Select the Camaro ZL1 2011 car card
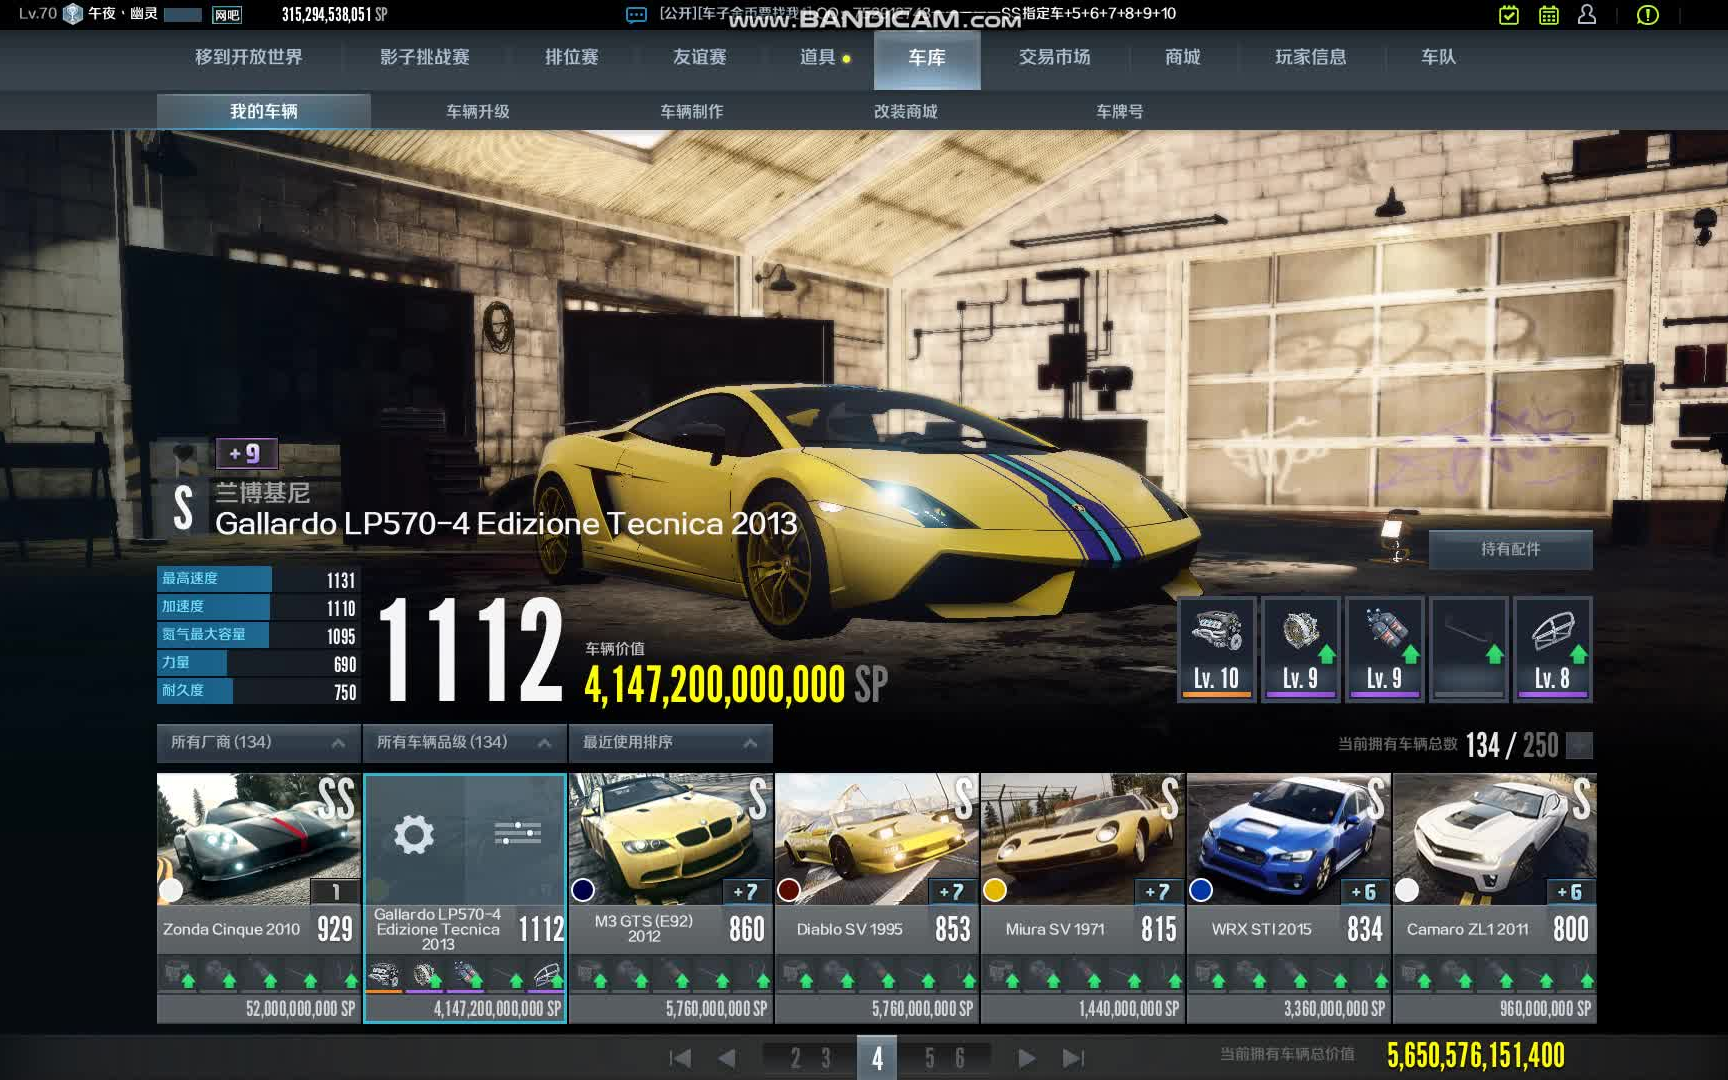The width and height of the screenshot is (1728, 1080). 1495,898
